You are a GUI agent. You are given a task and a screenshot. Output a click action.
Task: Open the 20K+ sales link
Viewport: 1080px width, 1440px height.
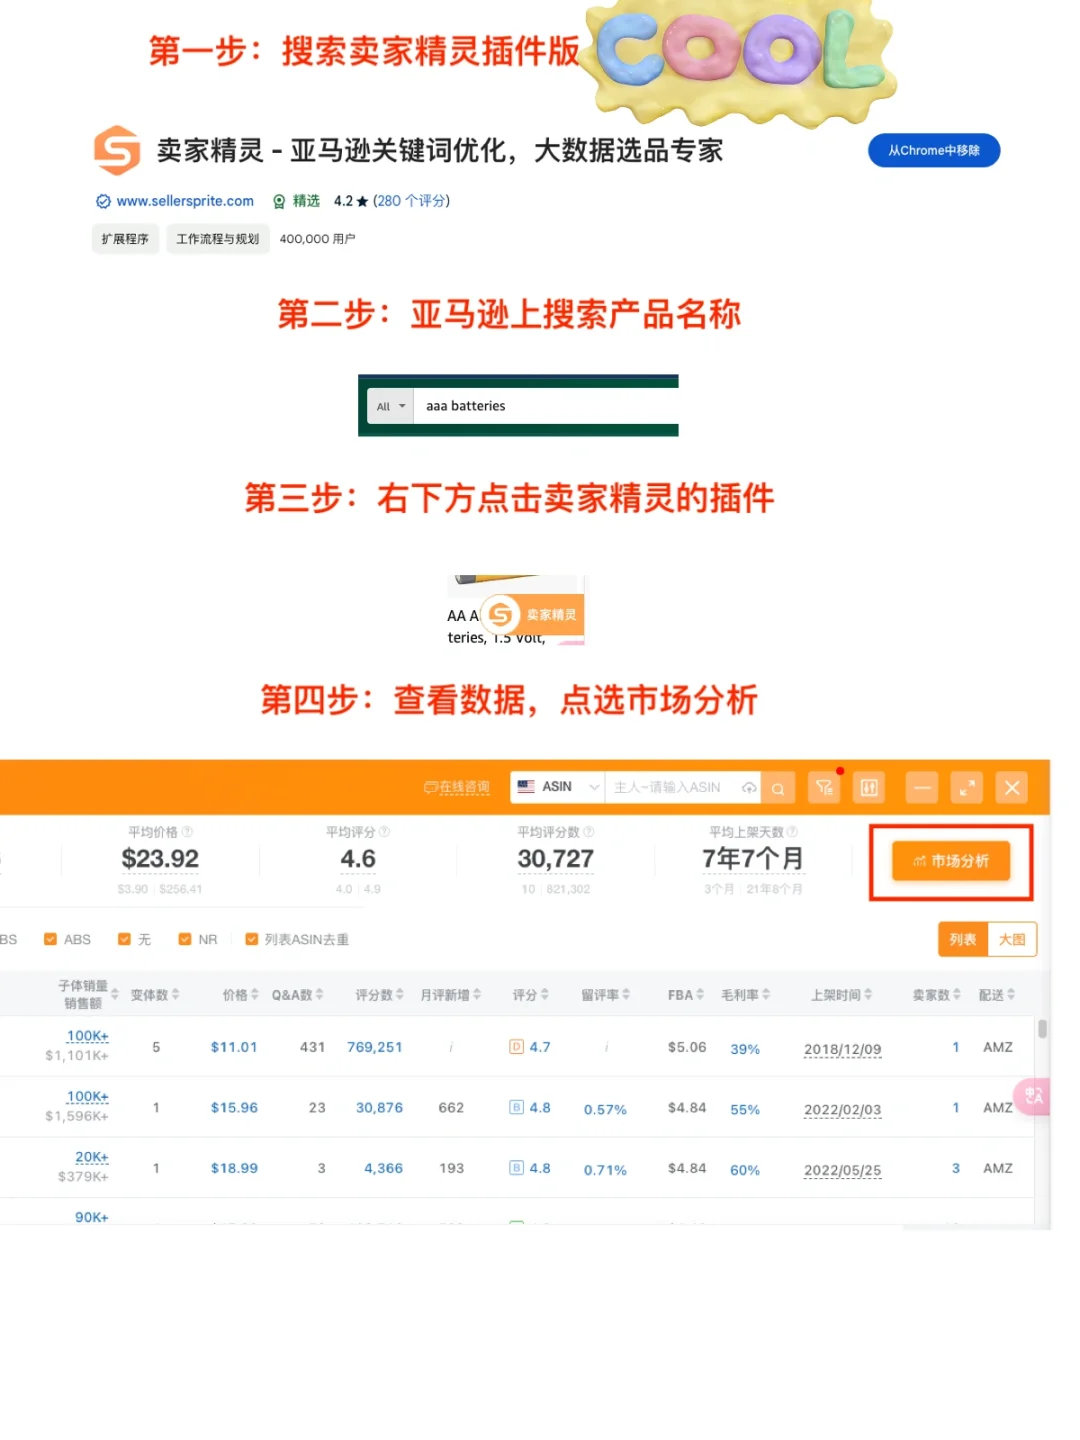pos(91,1157)
